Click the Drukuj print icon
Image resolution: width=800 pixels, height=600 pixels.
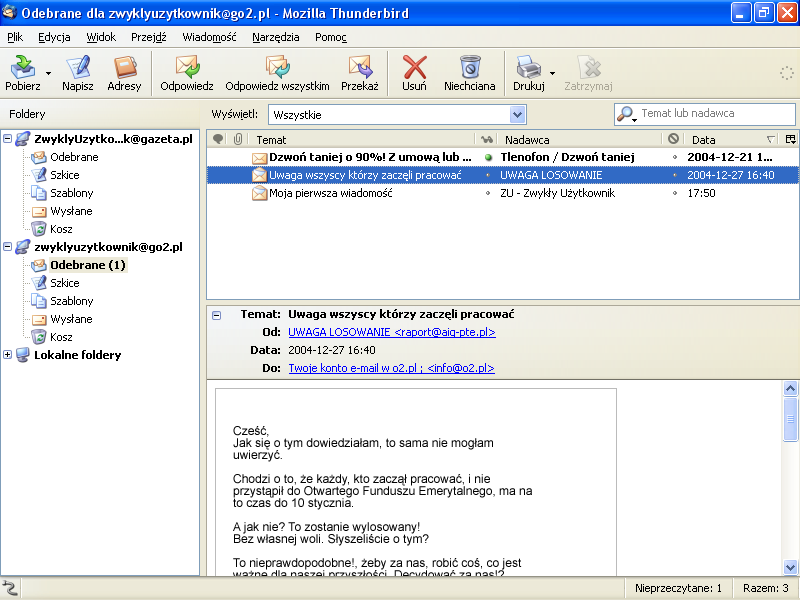pos(529,67)
